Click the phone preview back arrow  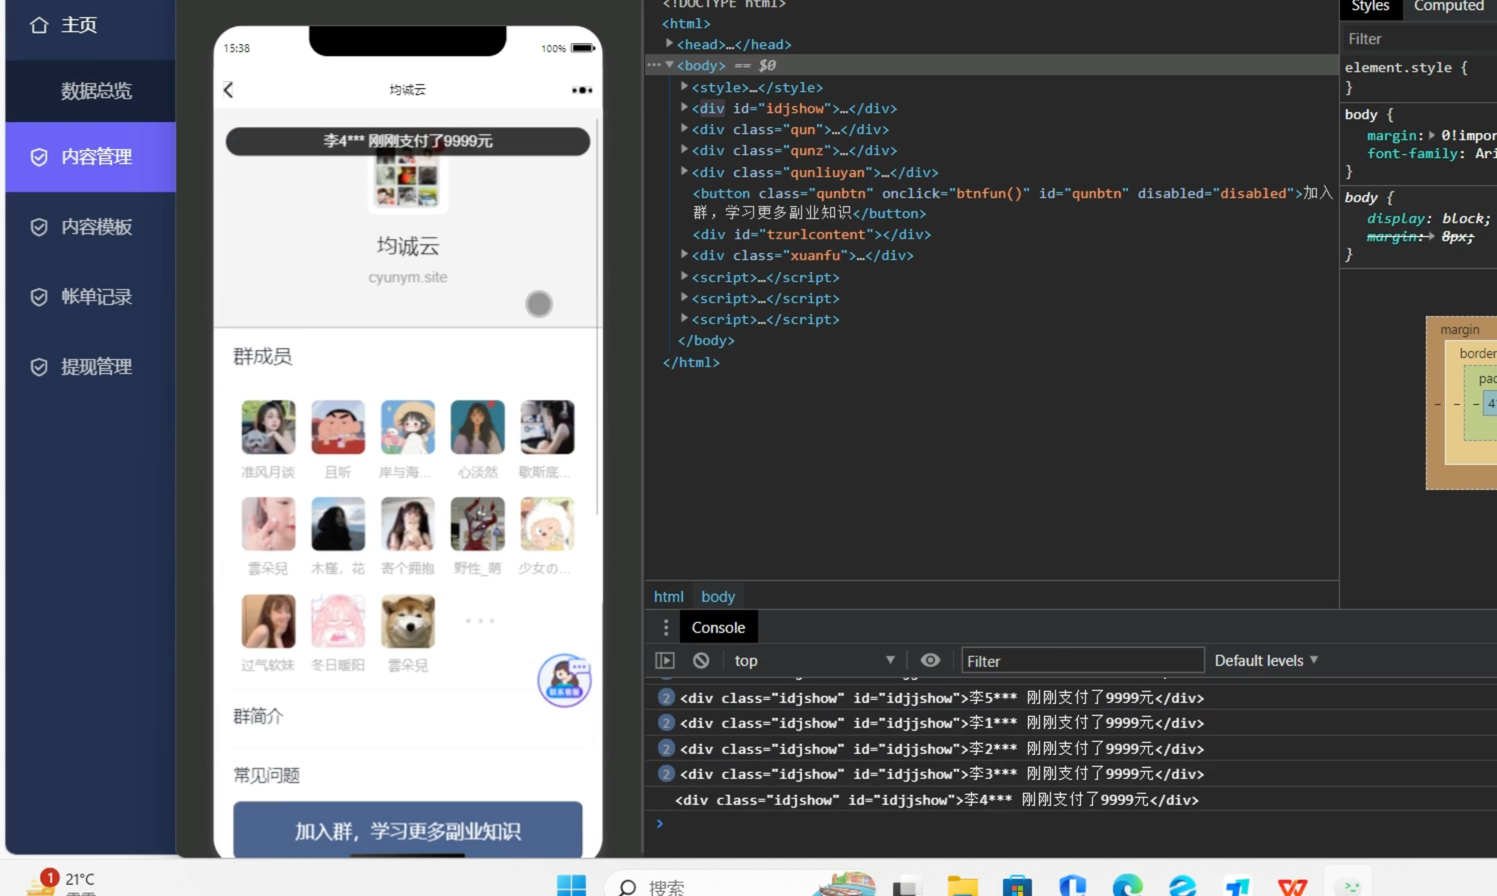pyautogui.click(x=228, y=90)
